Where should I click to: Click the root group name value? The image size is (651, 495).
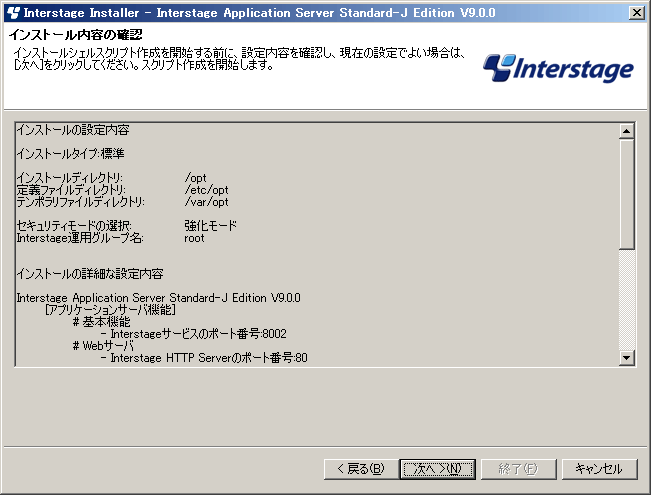[194, 238]
